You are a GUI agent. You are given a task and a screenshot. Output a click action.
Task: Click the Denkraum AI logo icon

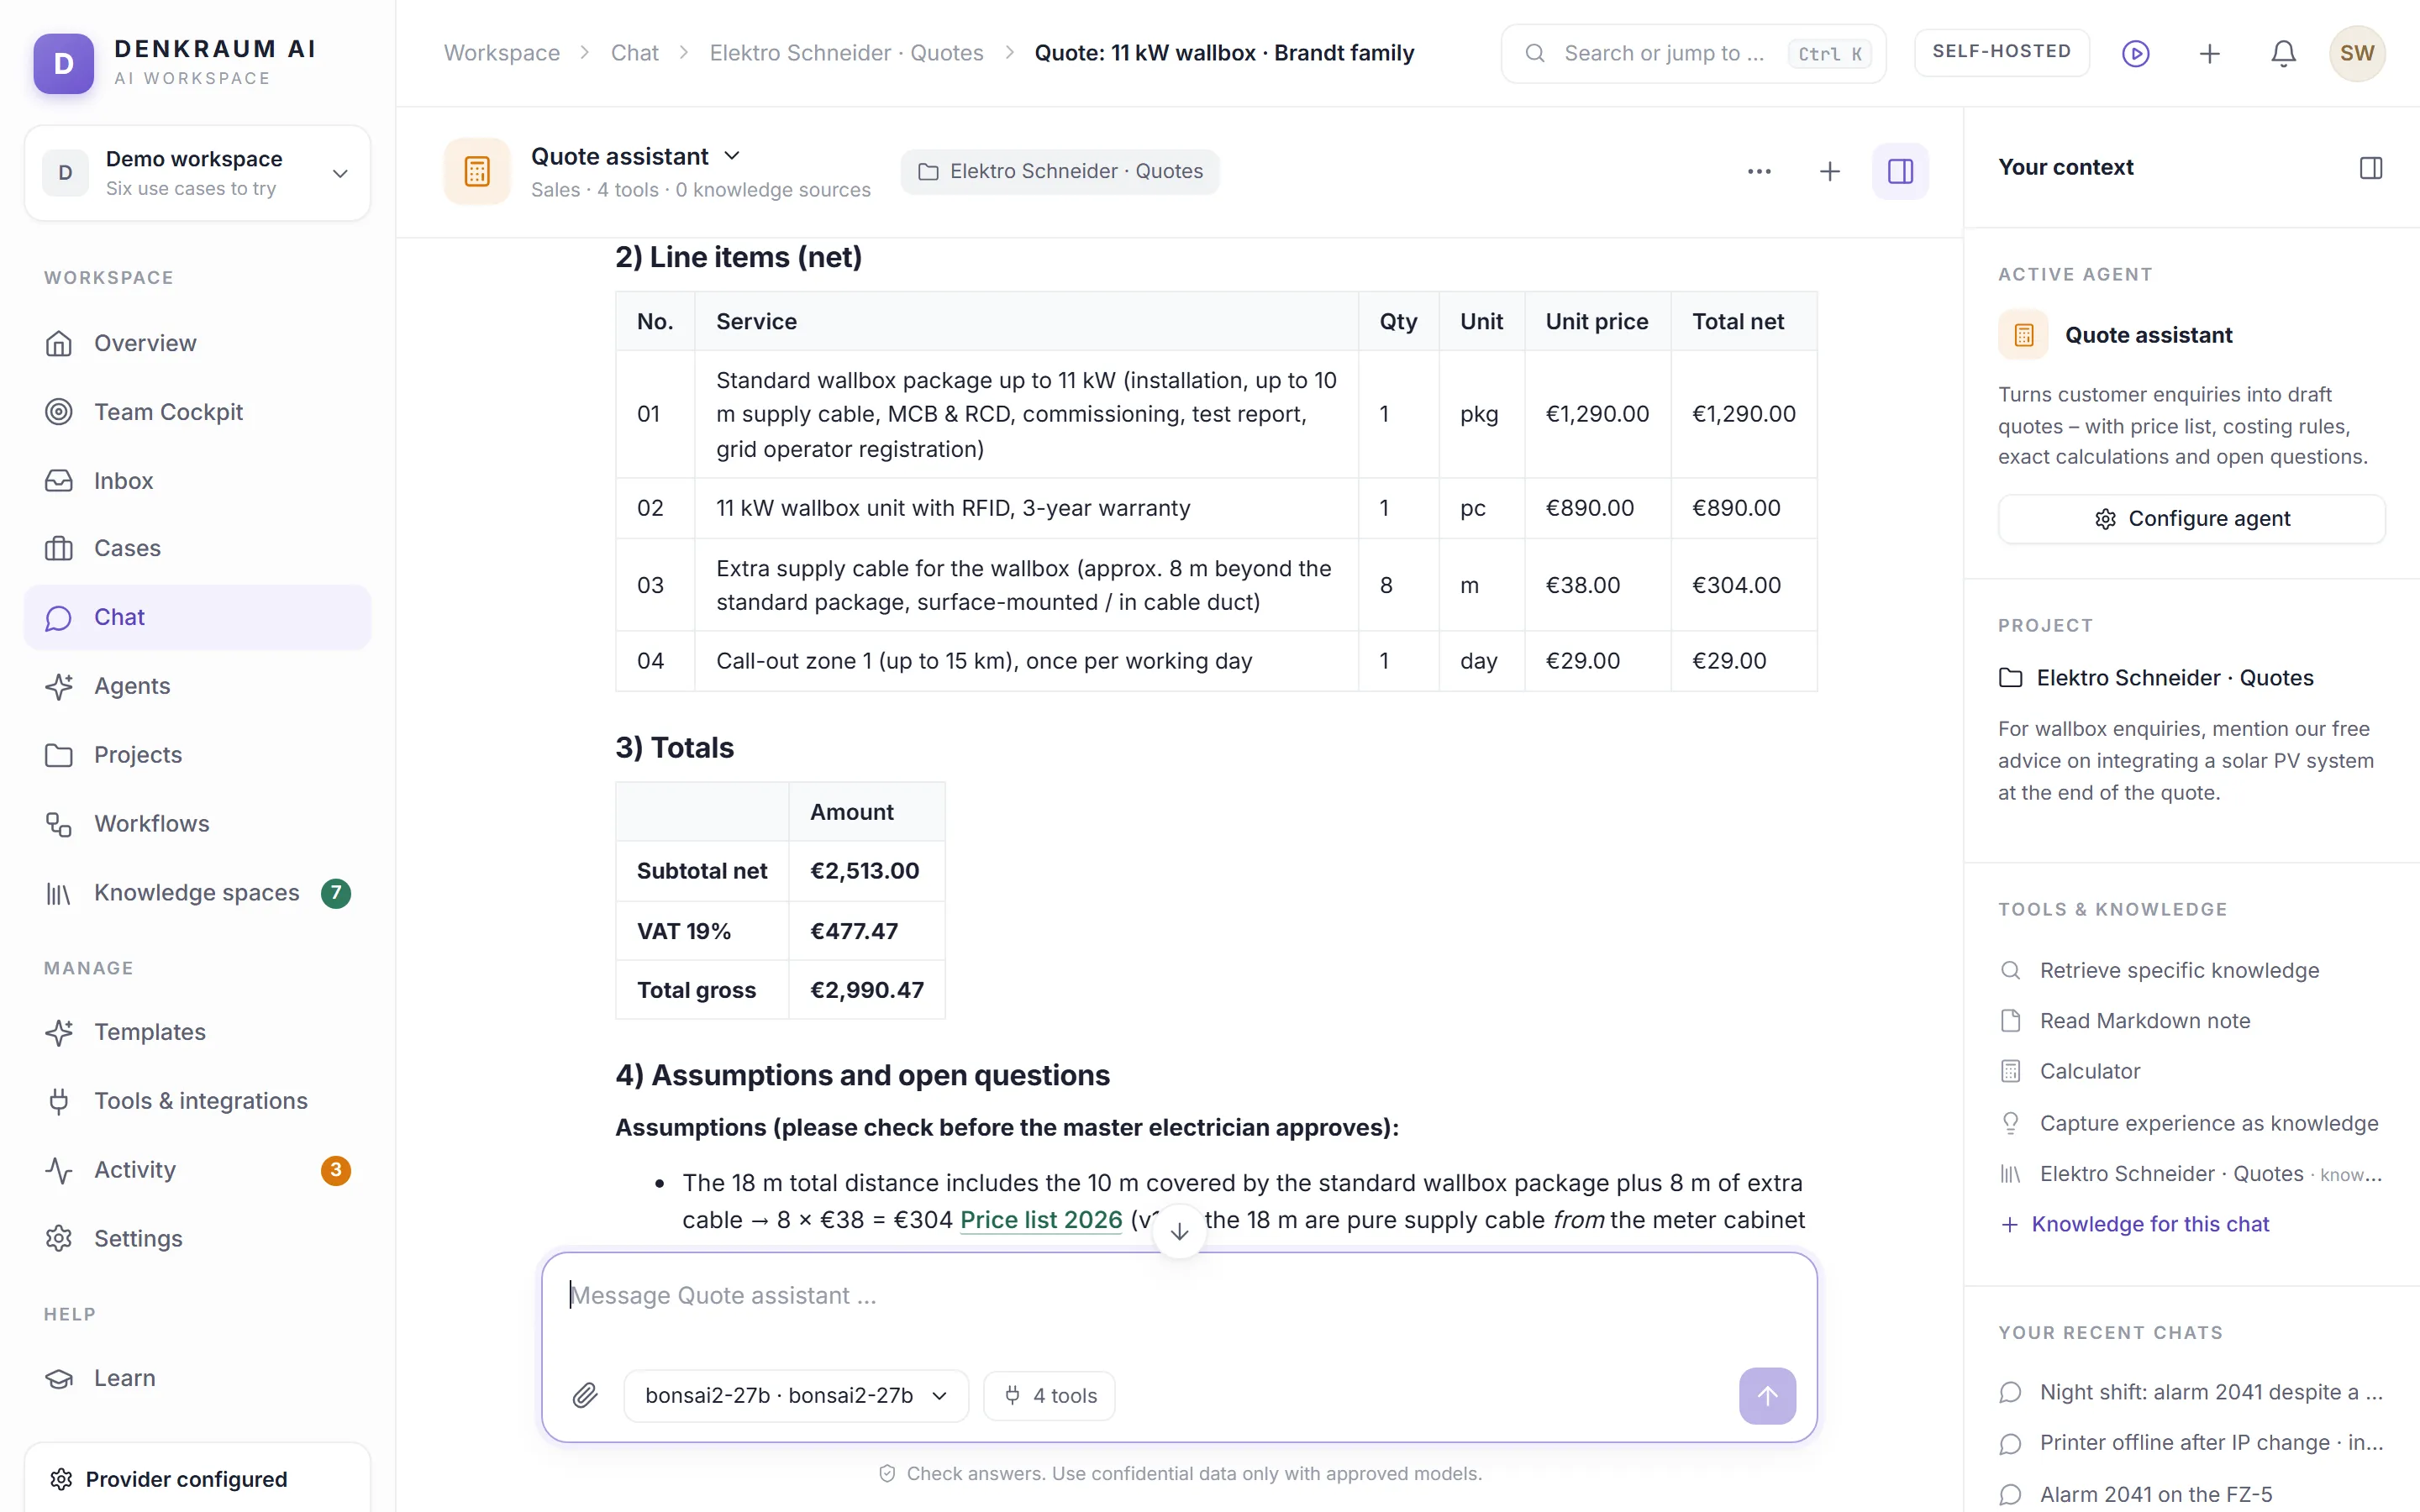point(63,63)
